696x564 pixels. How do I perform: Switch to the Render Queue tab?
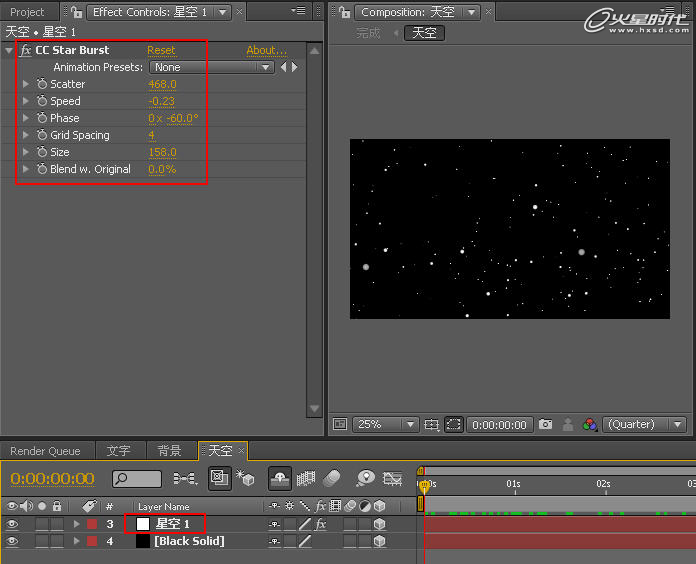tap(45, 451)
